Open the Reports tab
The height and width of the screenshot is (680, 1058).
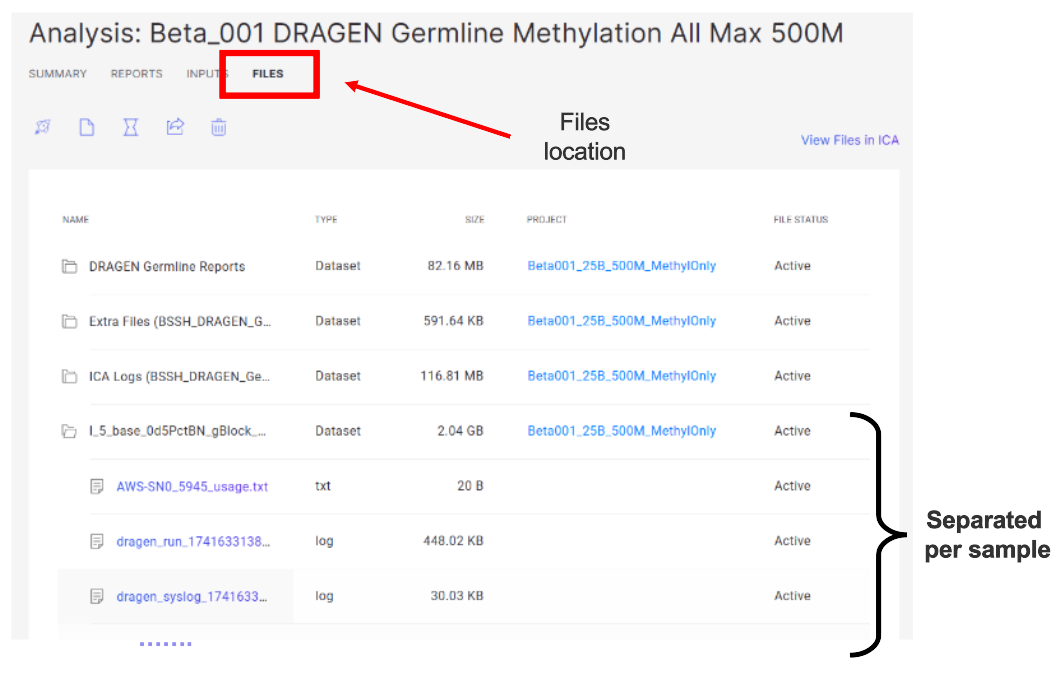(x=136, y=74)
